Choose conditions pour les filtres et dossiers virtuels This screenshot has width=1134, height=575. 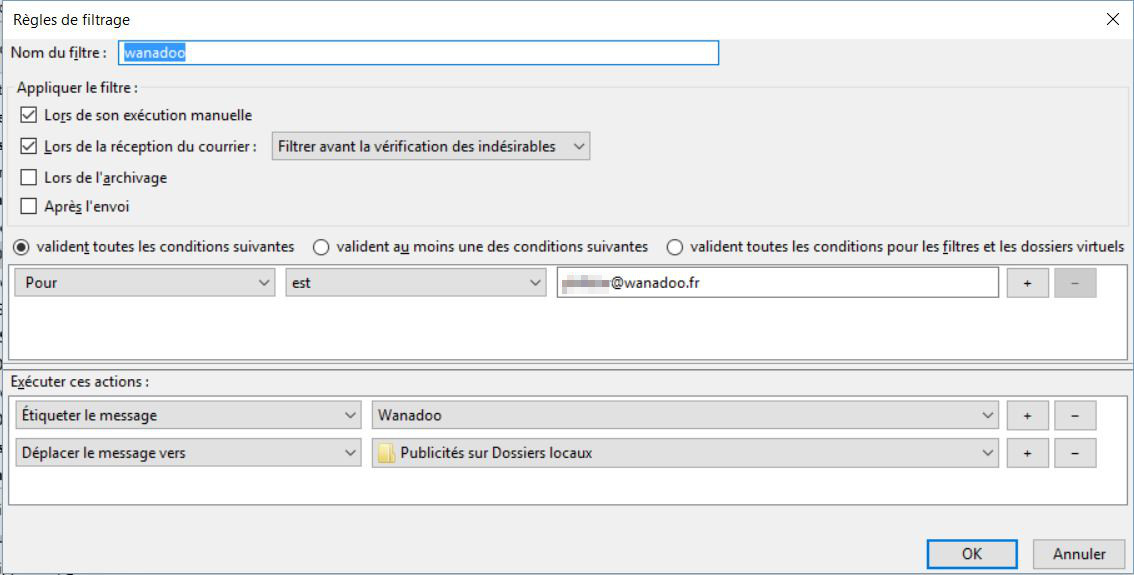[675, 247]
